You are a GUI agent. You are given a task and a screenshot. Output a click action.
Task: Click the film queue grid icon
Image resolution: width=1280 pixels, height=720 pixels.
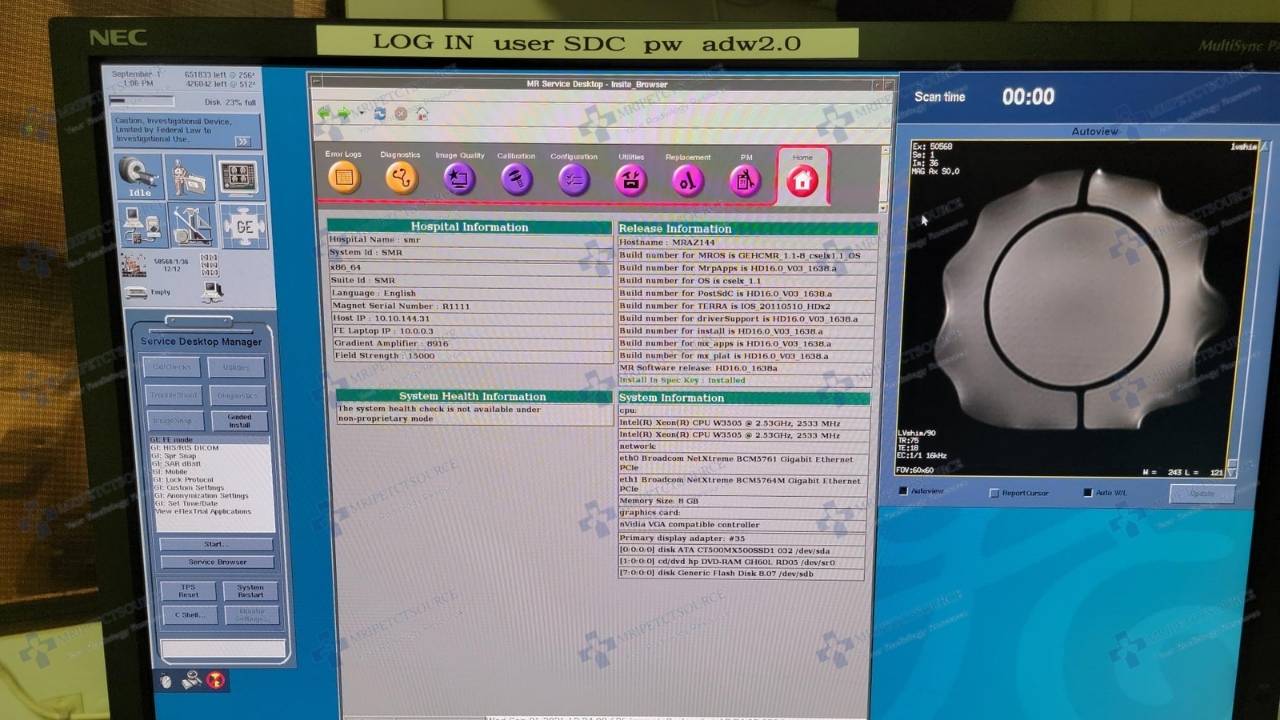point(209,264)
